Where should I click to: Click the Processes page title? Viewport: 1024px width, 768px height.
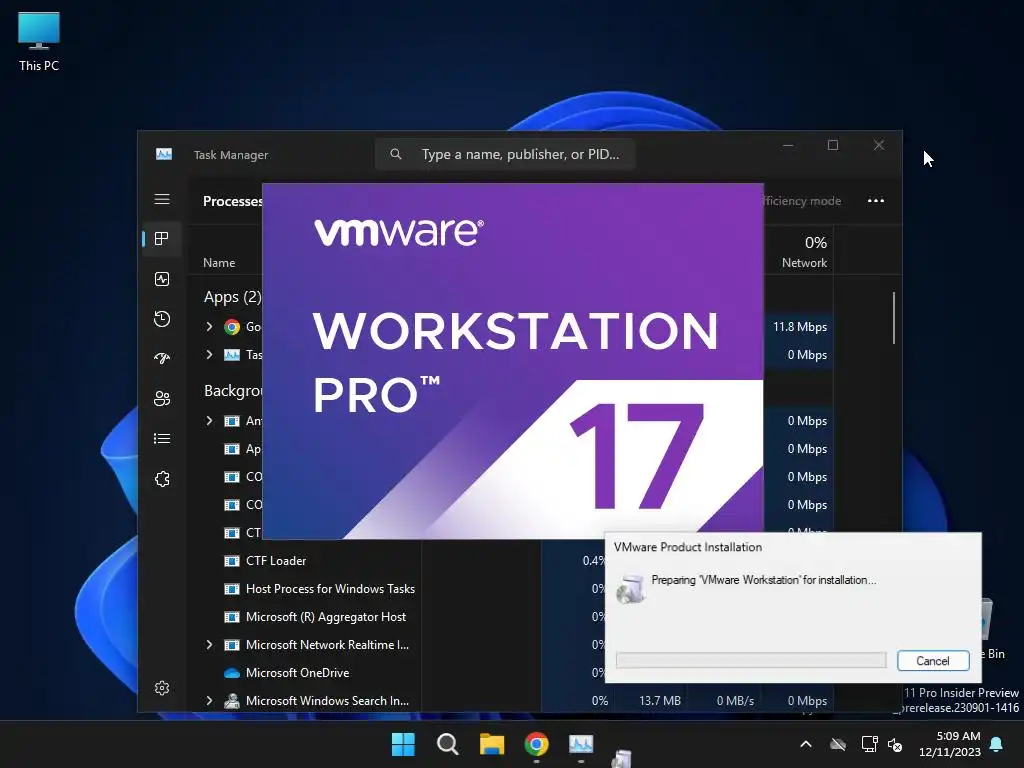232,201
